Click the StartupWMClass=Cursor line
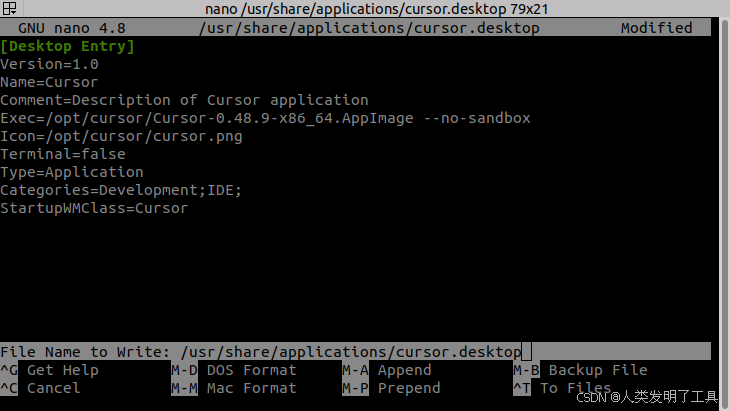The width and height of the screenshot is (730, 411). [x=94, y=208]
